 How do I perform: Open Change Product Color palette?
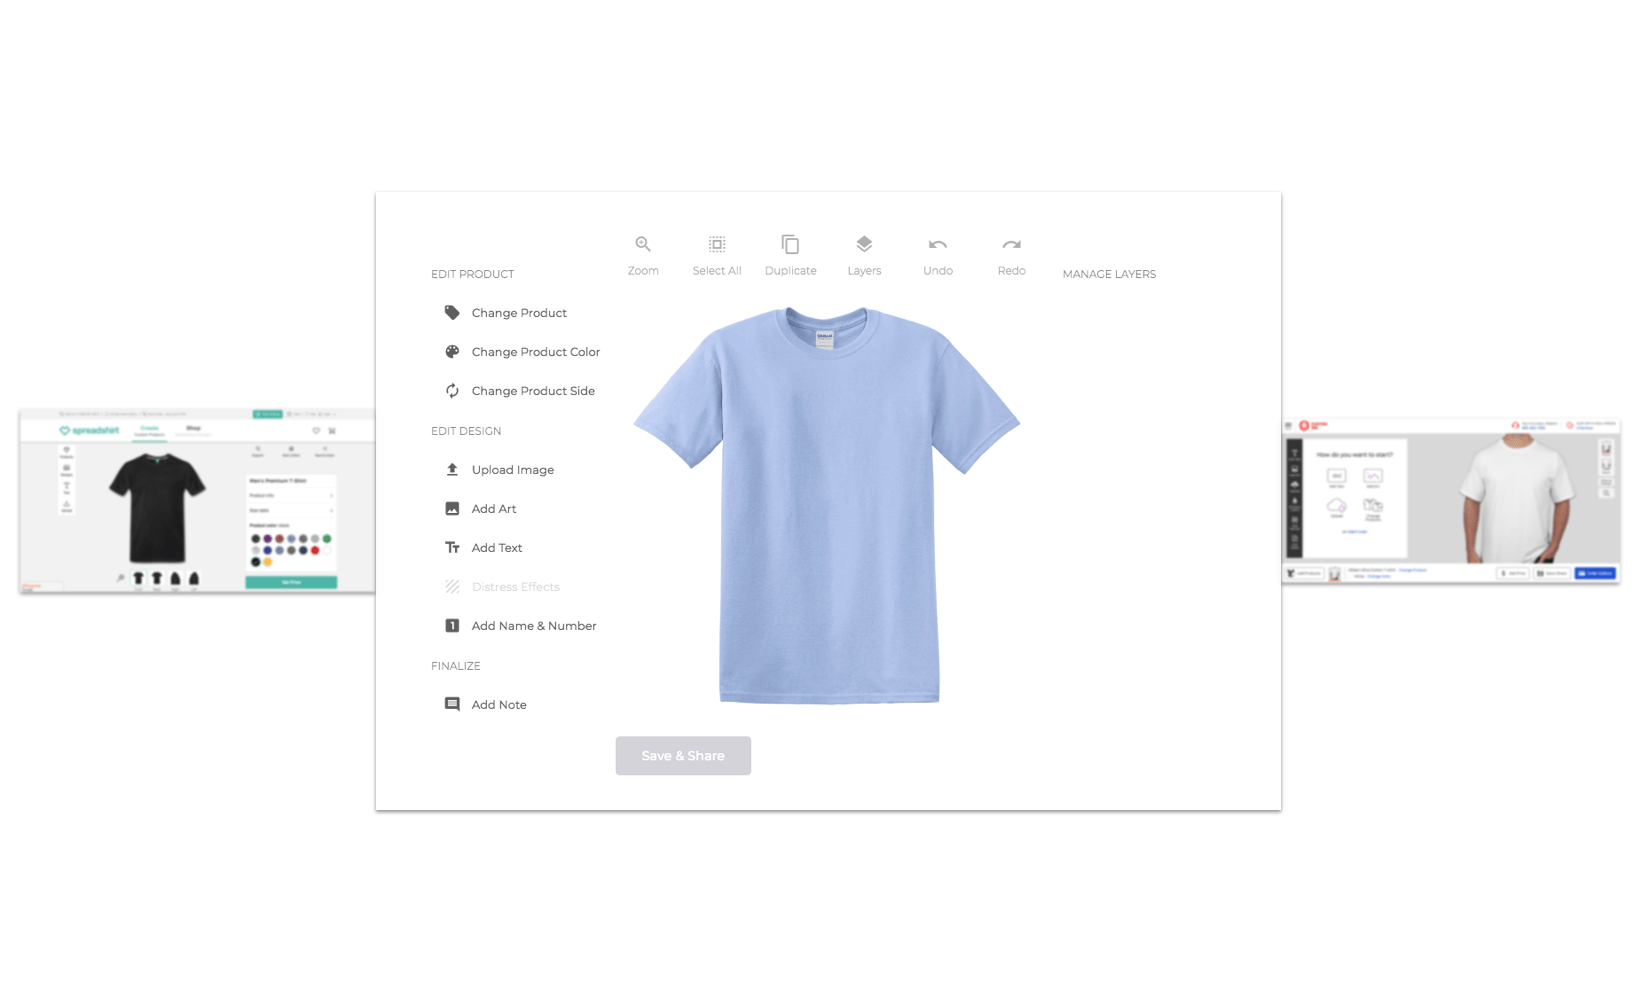(522, 352)
